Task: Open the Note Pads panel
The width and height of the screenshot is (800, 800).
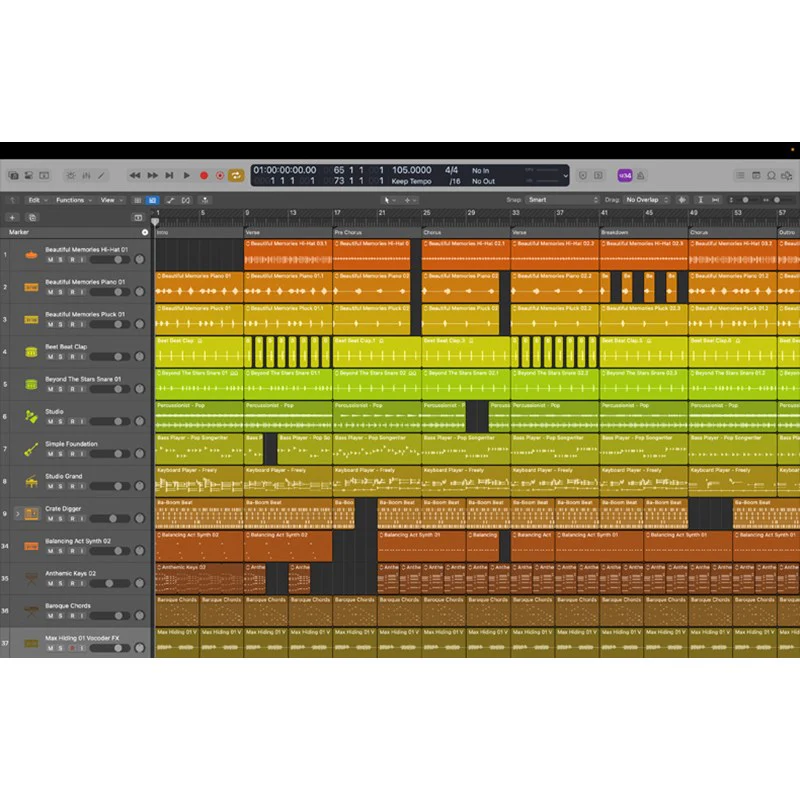Action: point(756,176)
